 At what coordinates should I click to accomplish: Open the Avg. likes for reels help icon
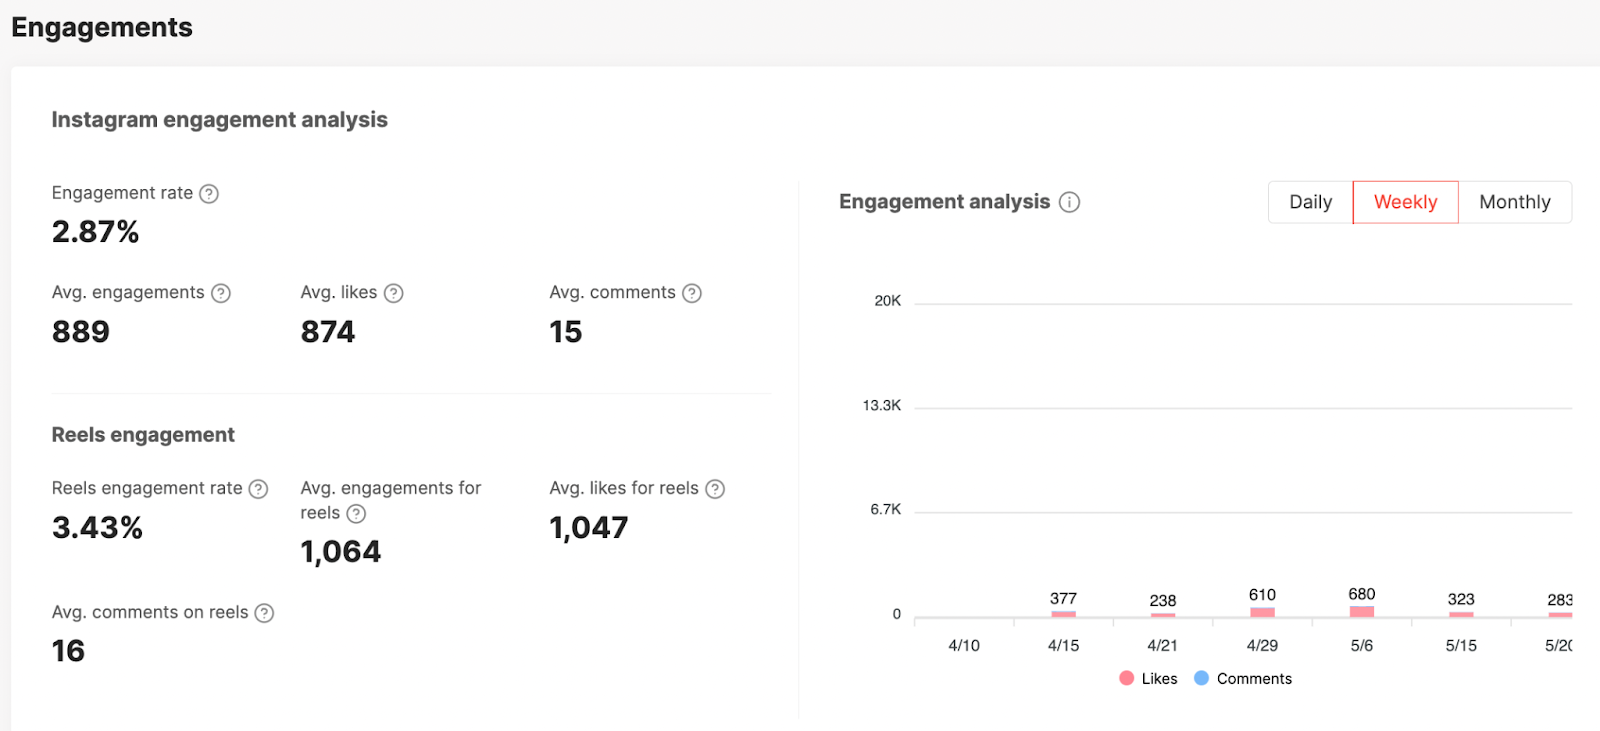tap(715, 489)
